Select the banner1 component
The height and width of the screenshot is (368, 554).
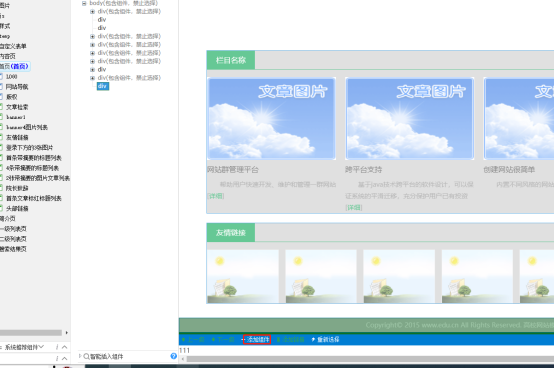tap(16, 117)
